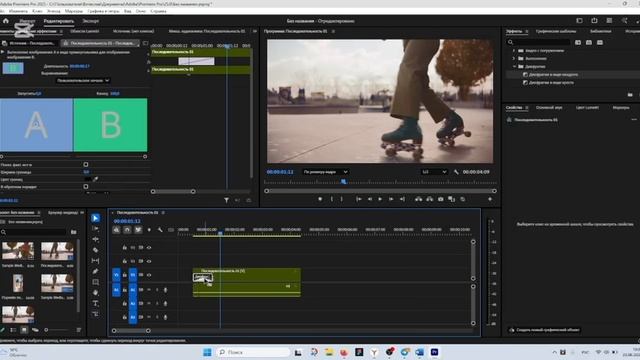Click transition preview play triangle in Effect Controls
Screen dimensions: 640x360
coord(2,52)
